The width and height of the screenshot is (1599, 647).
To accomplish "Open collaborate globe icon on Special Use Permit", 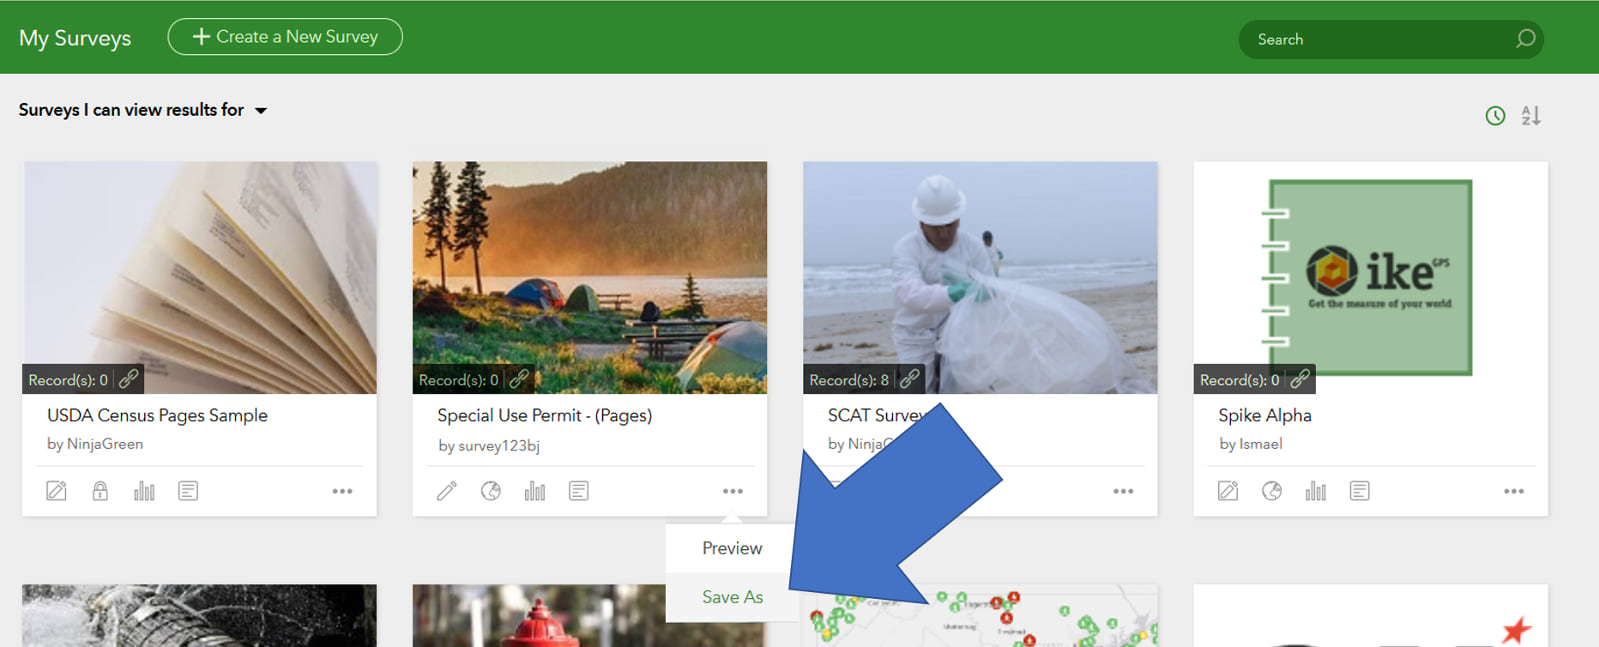I will tap(491, 491).
